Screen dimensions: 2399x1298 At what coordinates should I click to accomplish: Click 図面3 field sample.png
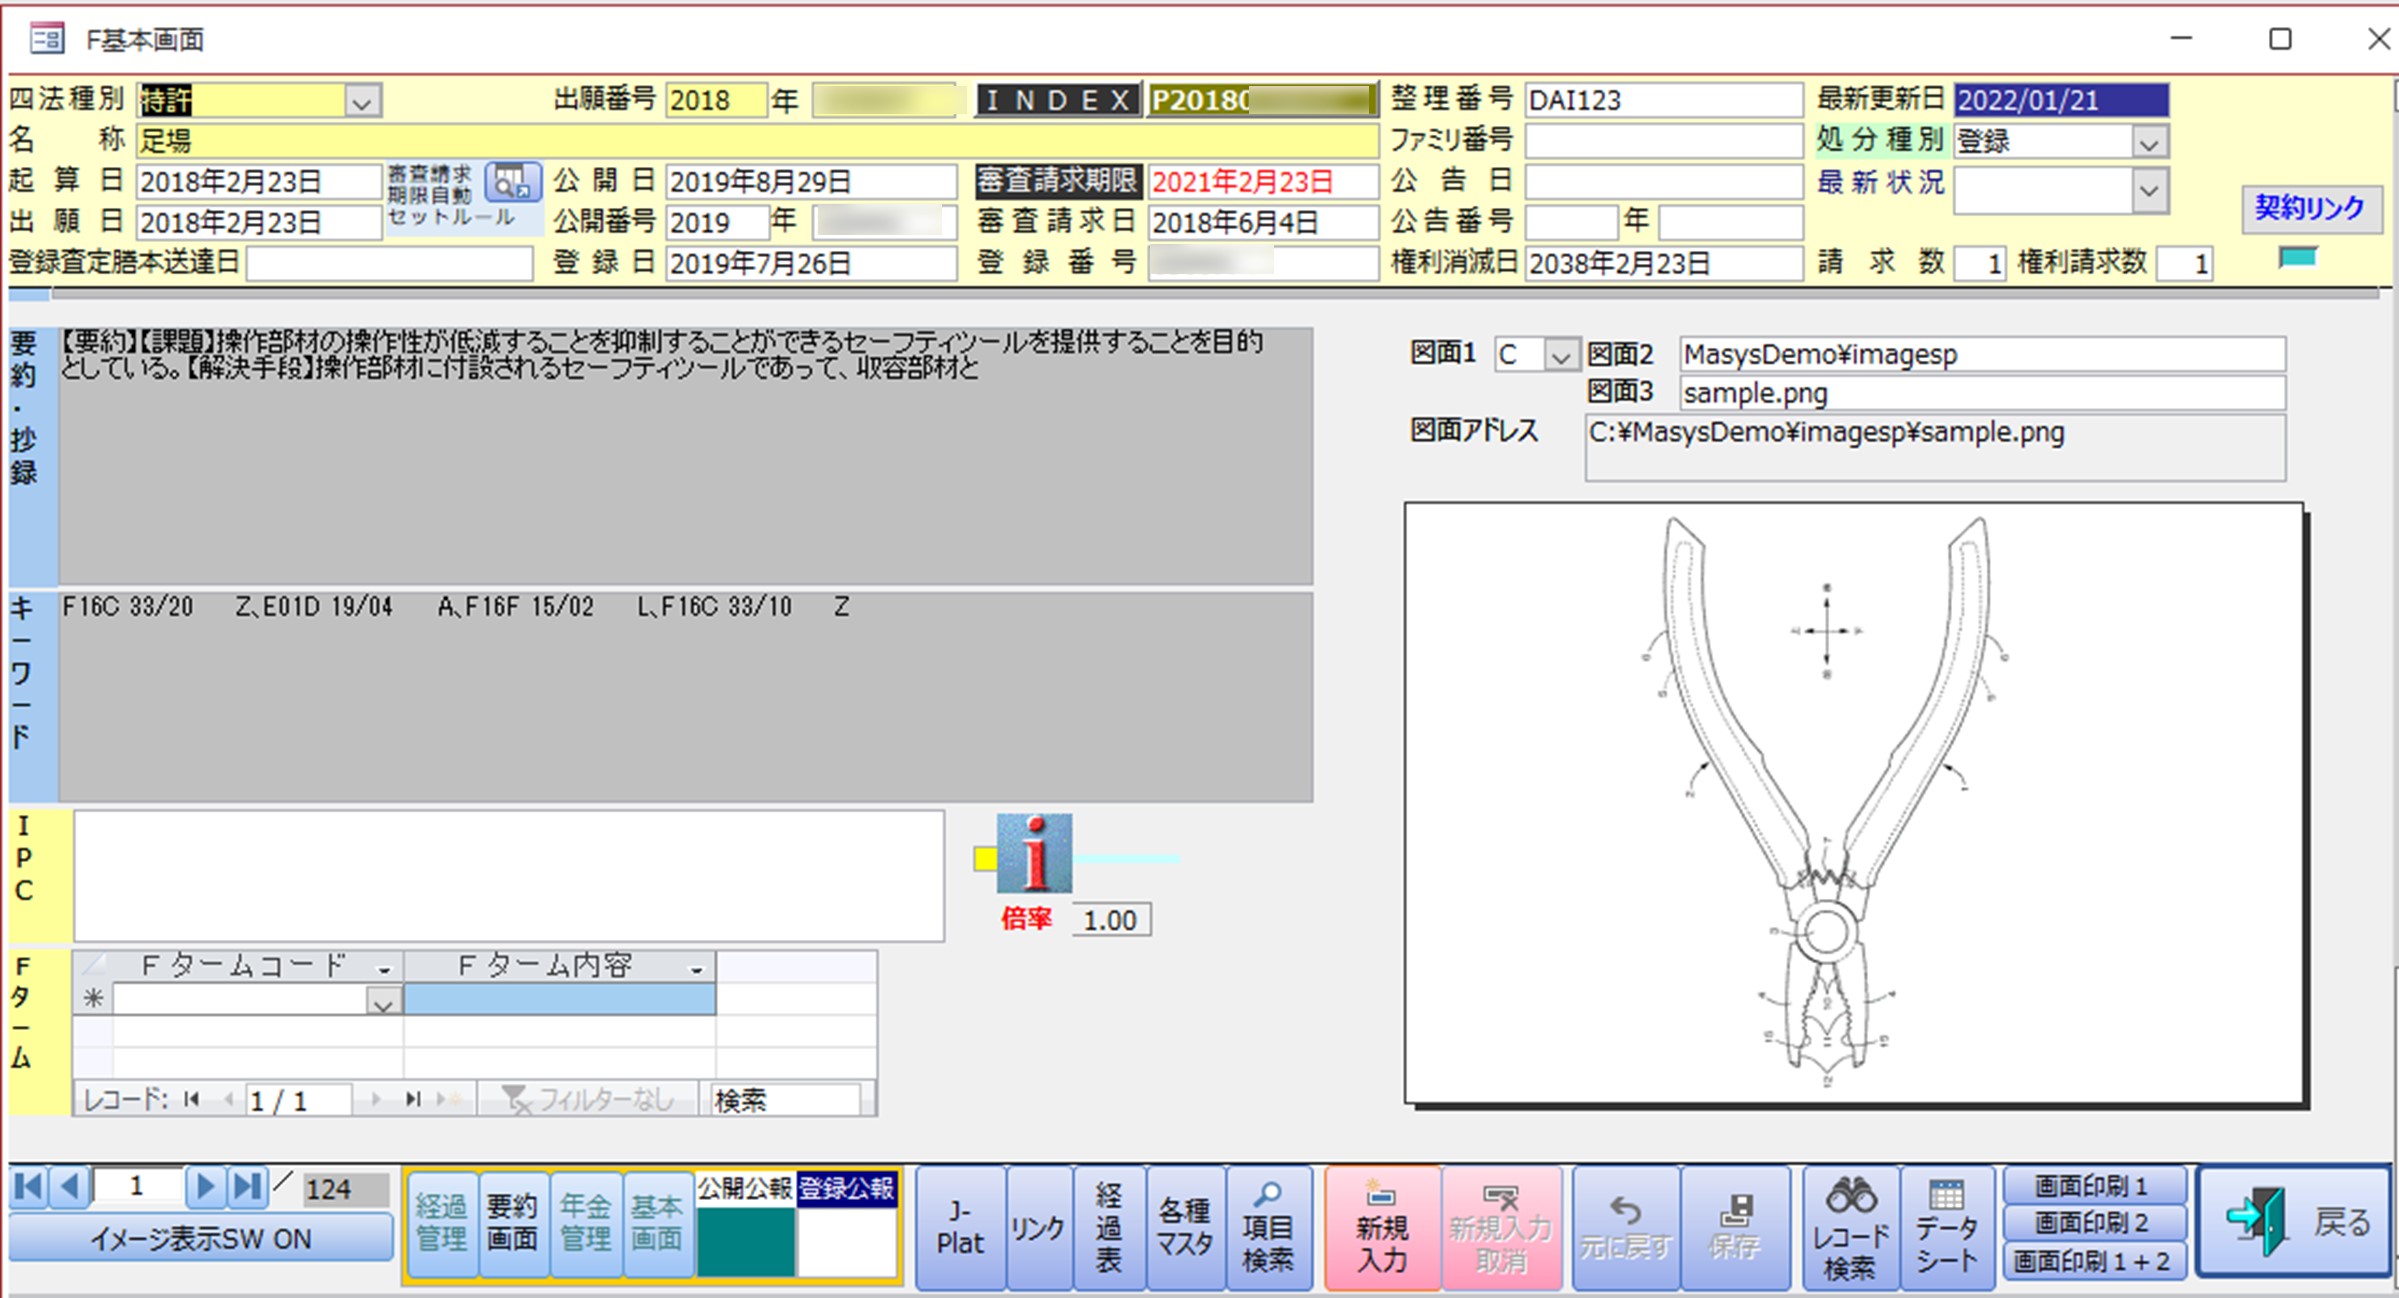1982,393
